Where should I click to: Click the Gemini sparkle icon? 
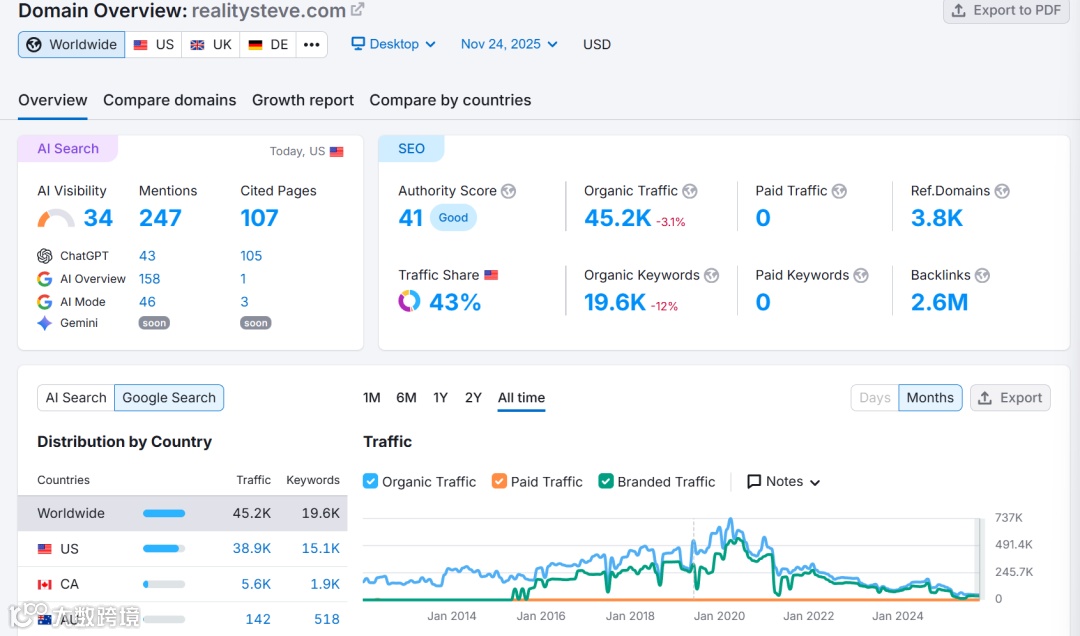click(45, 323)
